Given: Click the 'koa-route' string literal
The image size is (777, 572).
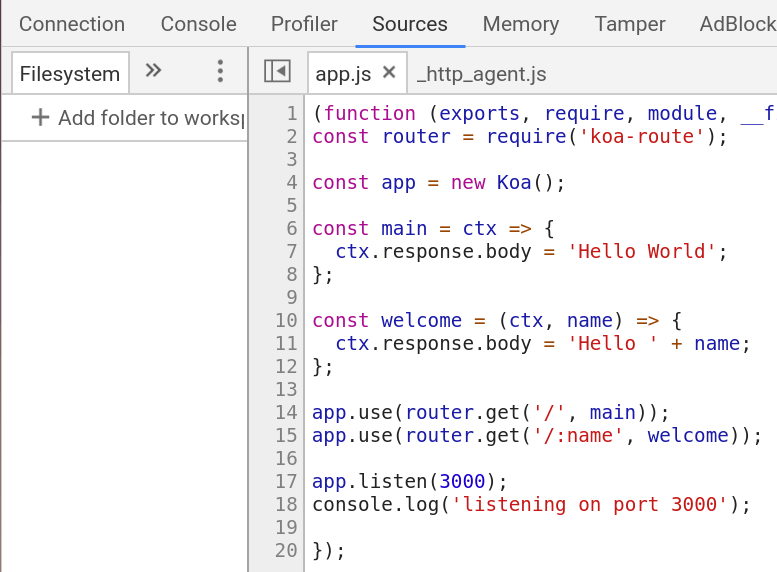Looking at the screenshot, I should pos(642,136).
